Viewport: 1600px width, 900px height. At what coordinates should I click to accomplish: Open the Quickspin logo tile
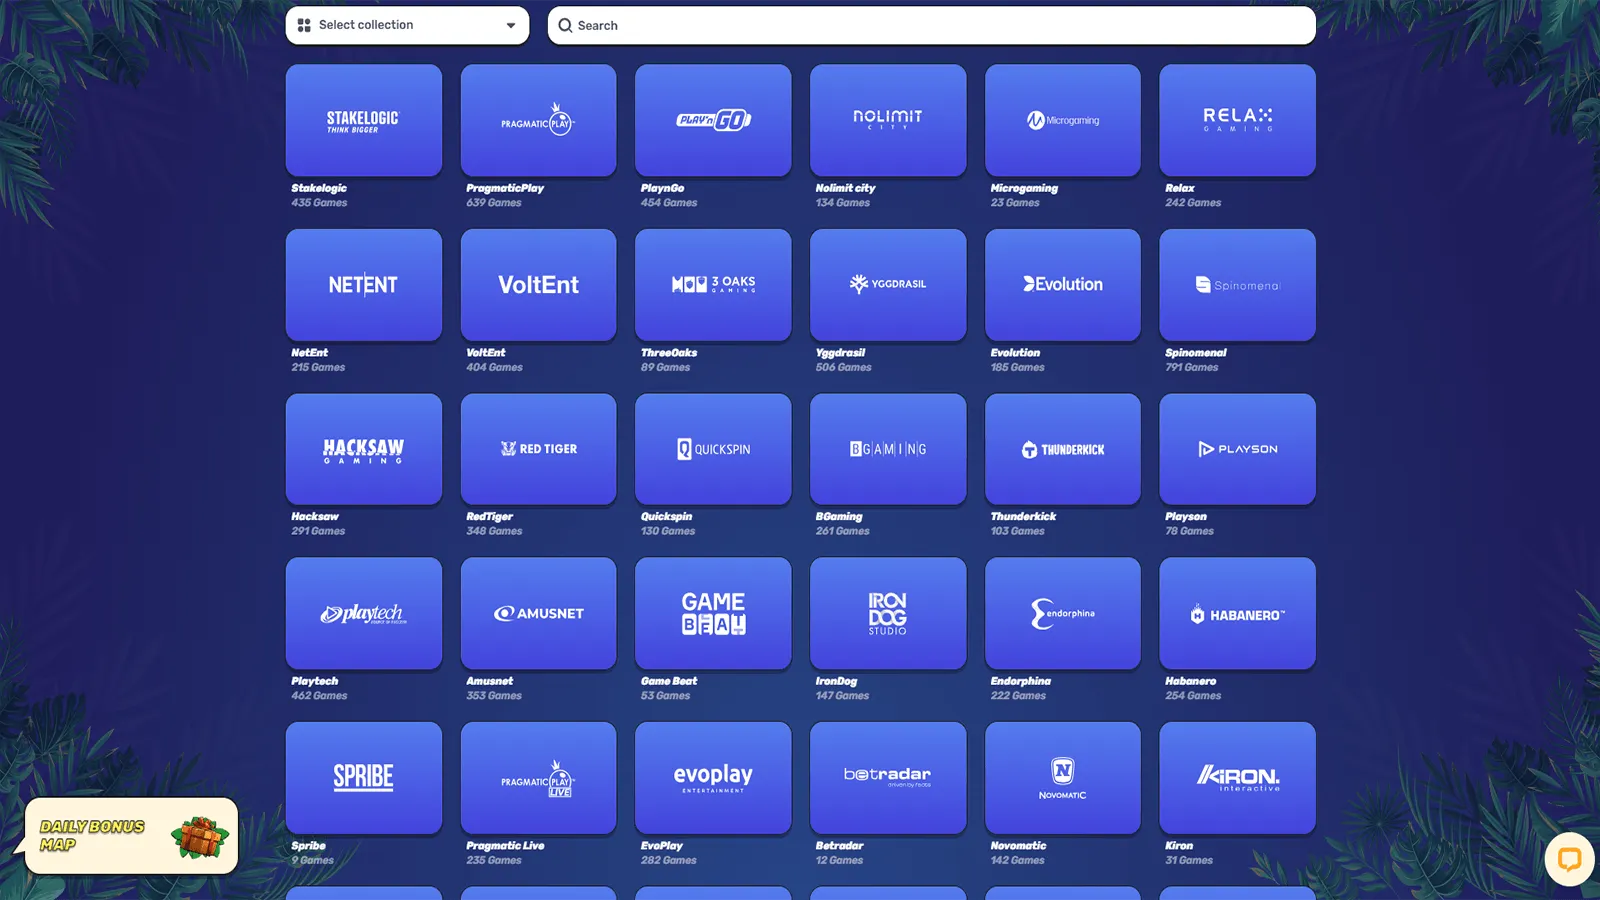tap(713, 449)
